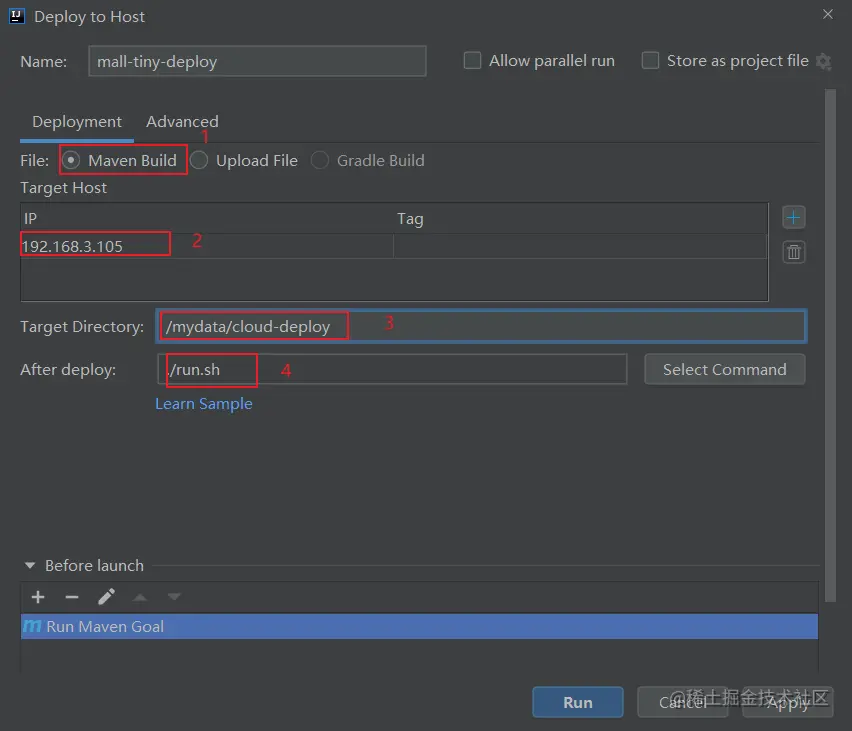852x731 pixels.
Task: Close the Deploy to Host dialog
Action: point(827,14)
